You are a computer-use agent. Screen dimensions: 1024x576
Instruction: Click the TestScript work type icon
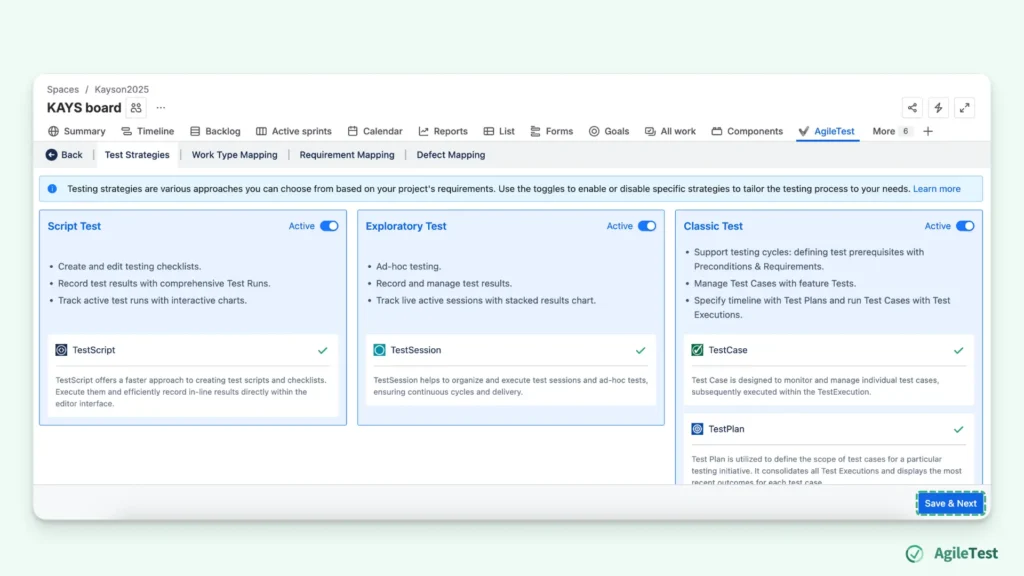click(x=61, y=350)
